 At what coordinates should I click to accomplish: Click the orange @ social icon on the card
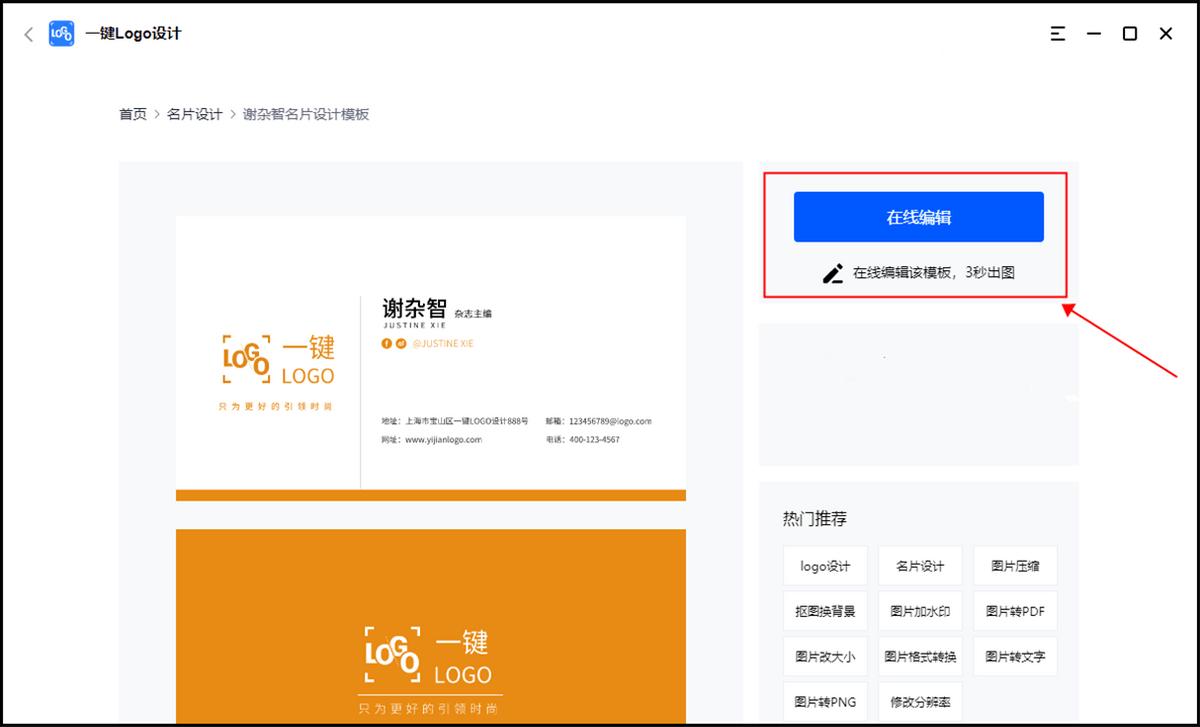(x=401, y=344)
